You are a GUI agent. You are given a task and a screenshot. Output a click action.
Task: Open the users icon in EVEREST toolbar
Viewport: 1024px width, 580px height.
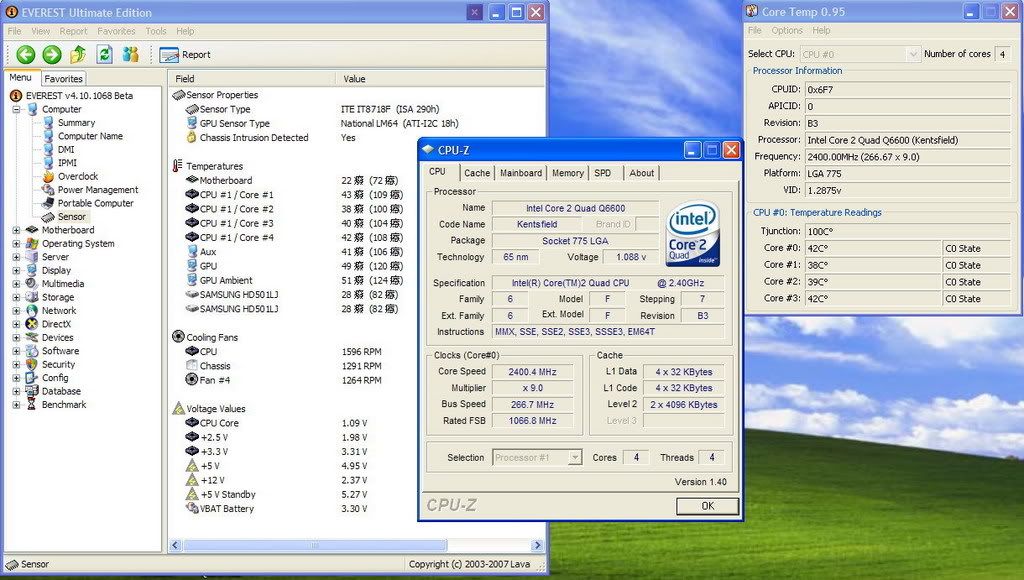pos(131,55)
